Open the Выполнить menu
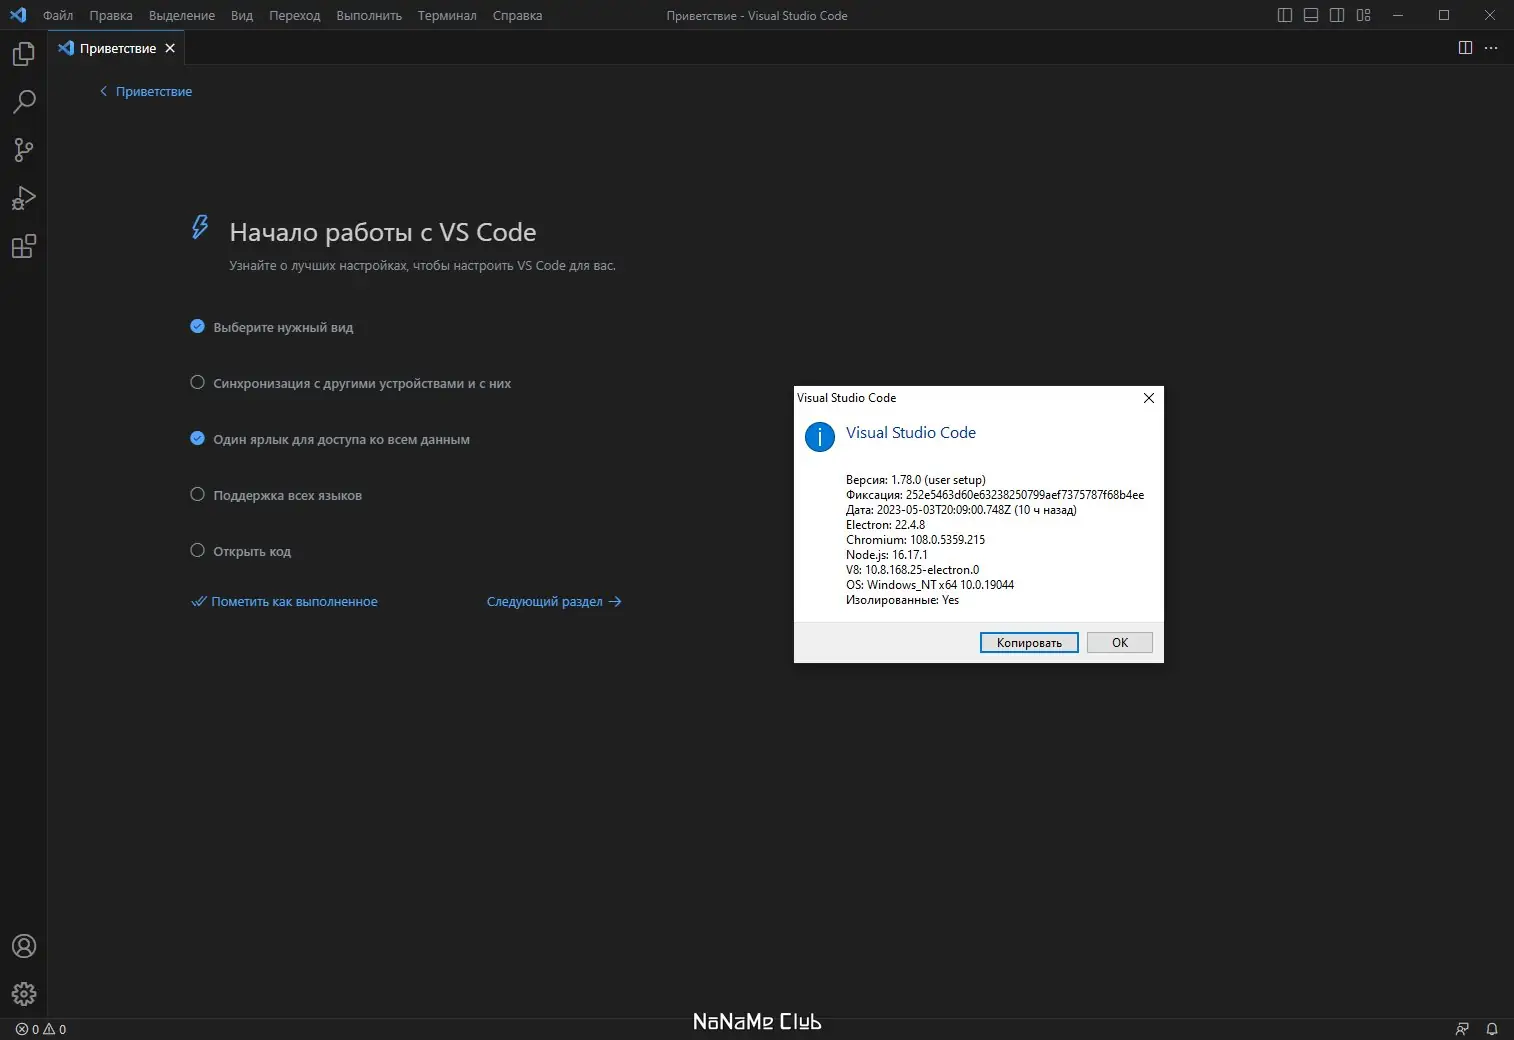This screenshot has width=1514, height=1040. [x=369, y=15]
